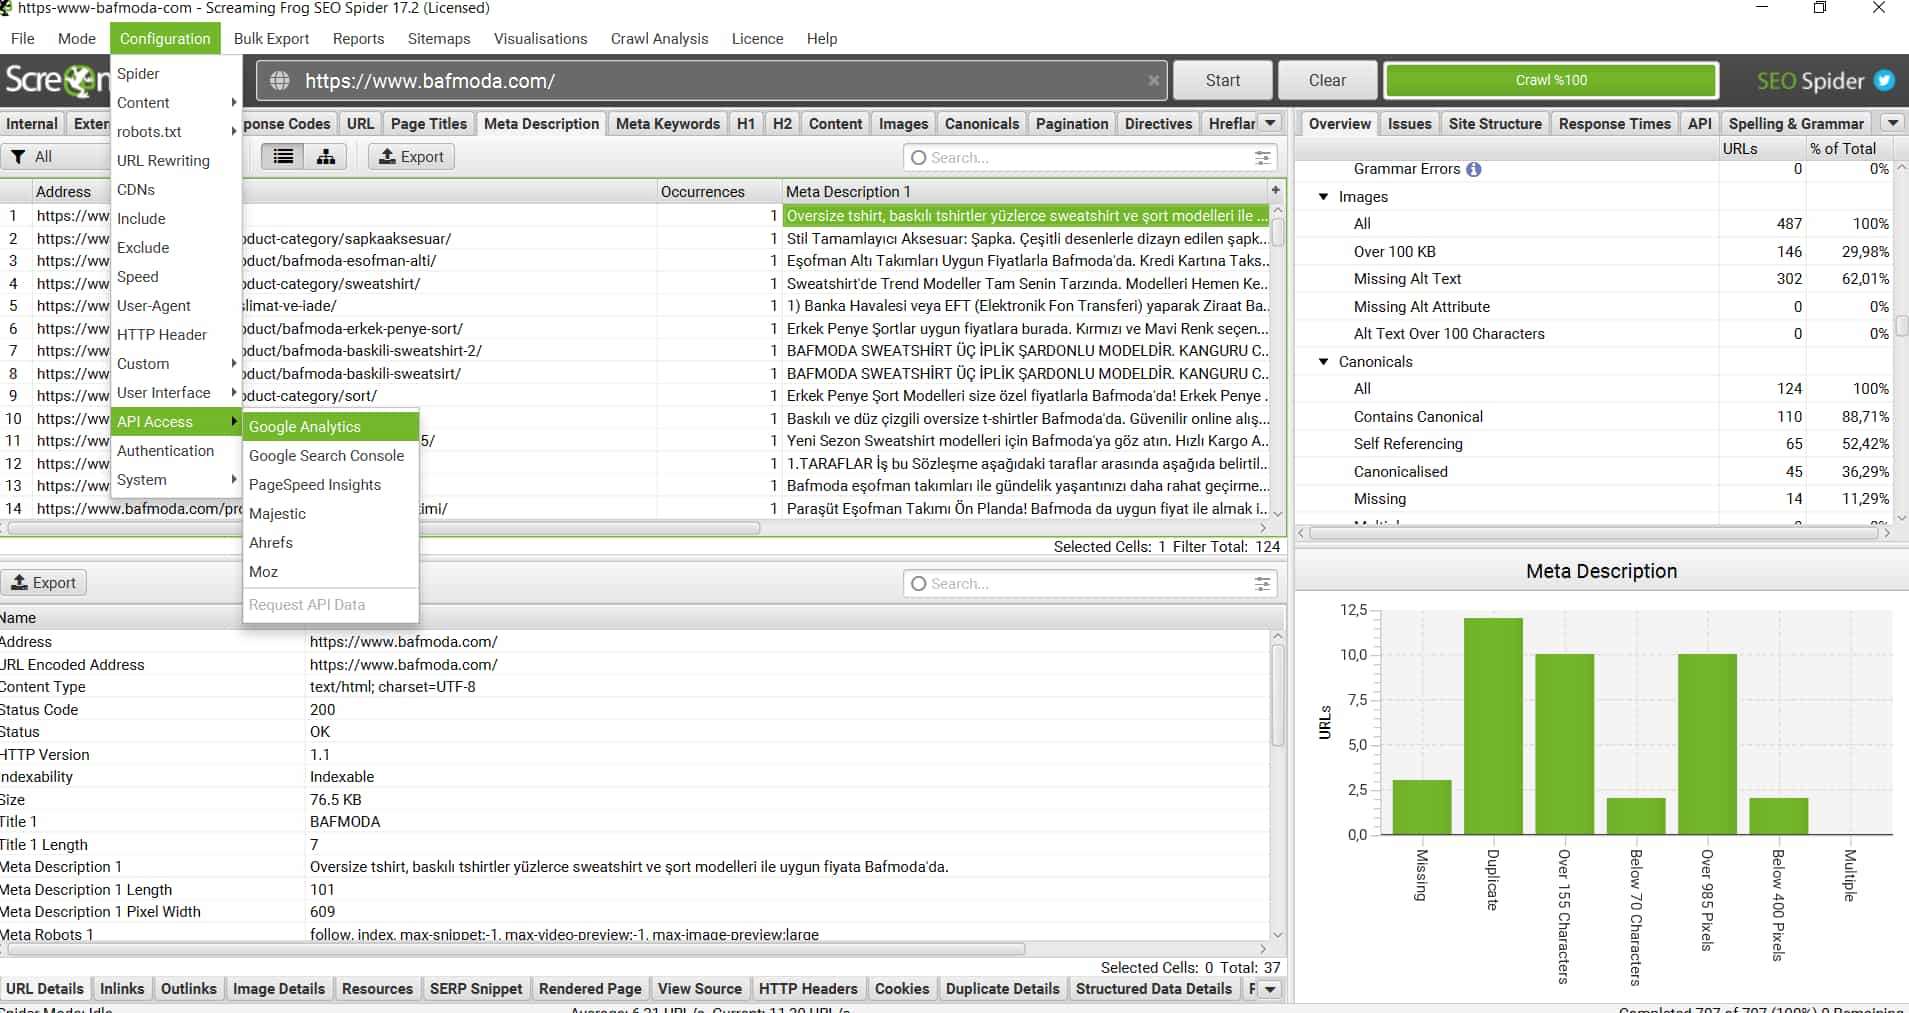Open filter options in top search box
1909x1013 pixels.
(x=1263, y=158)
